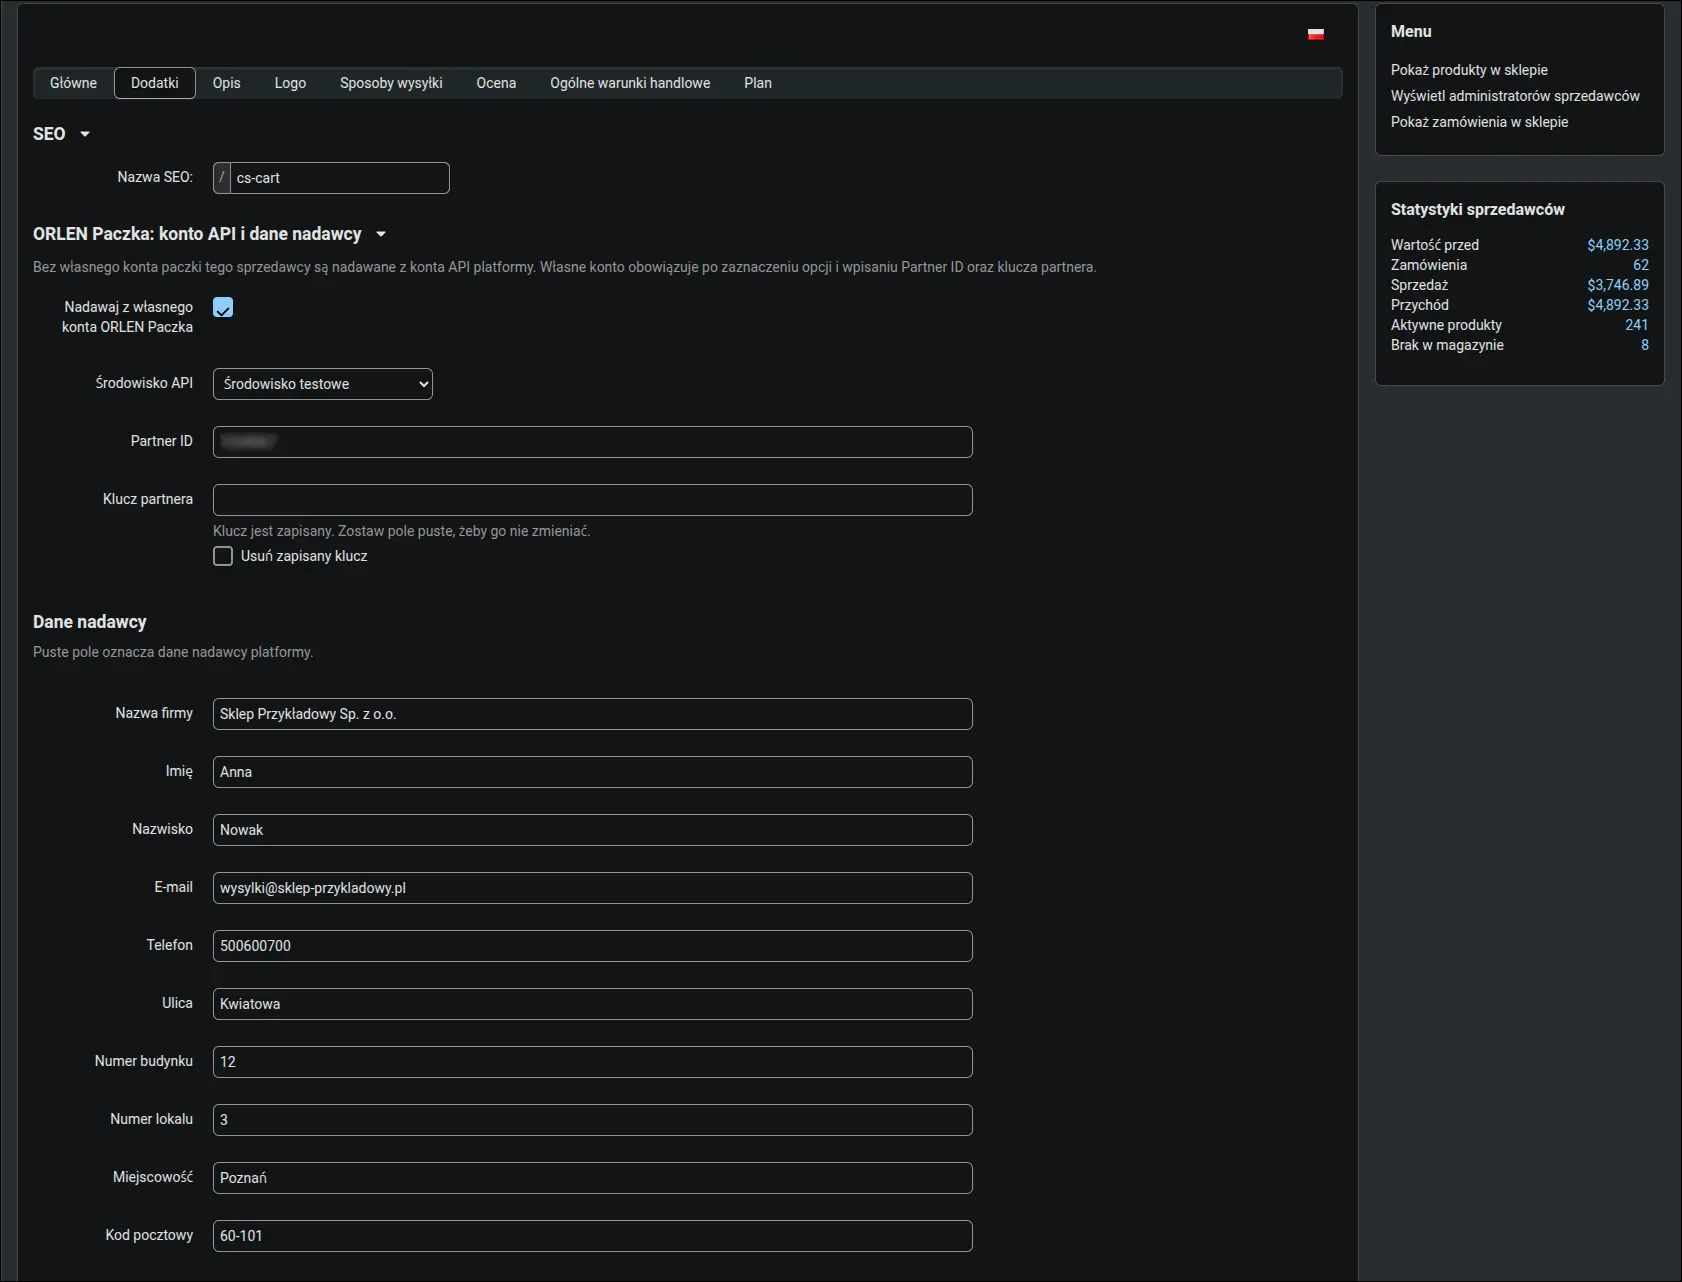
Task: Click the Telefon field
Action: [593, 946]
